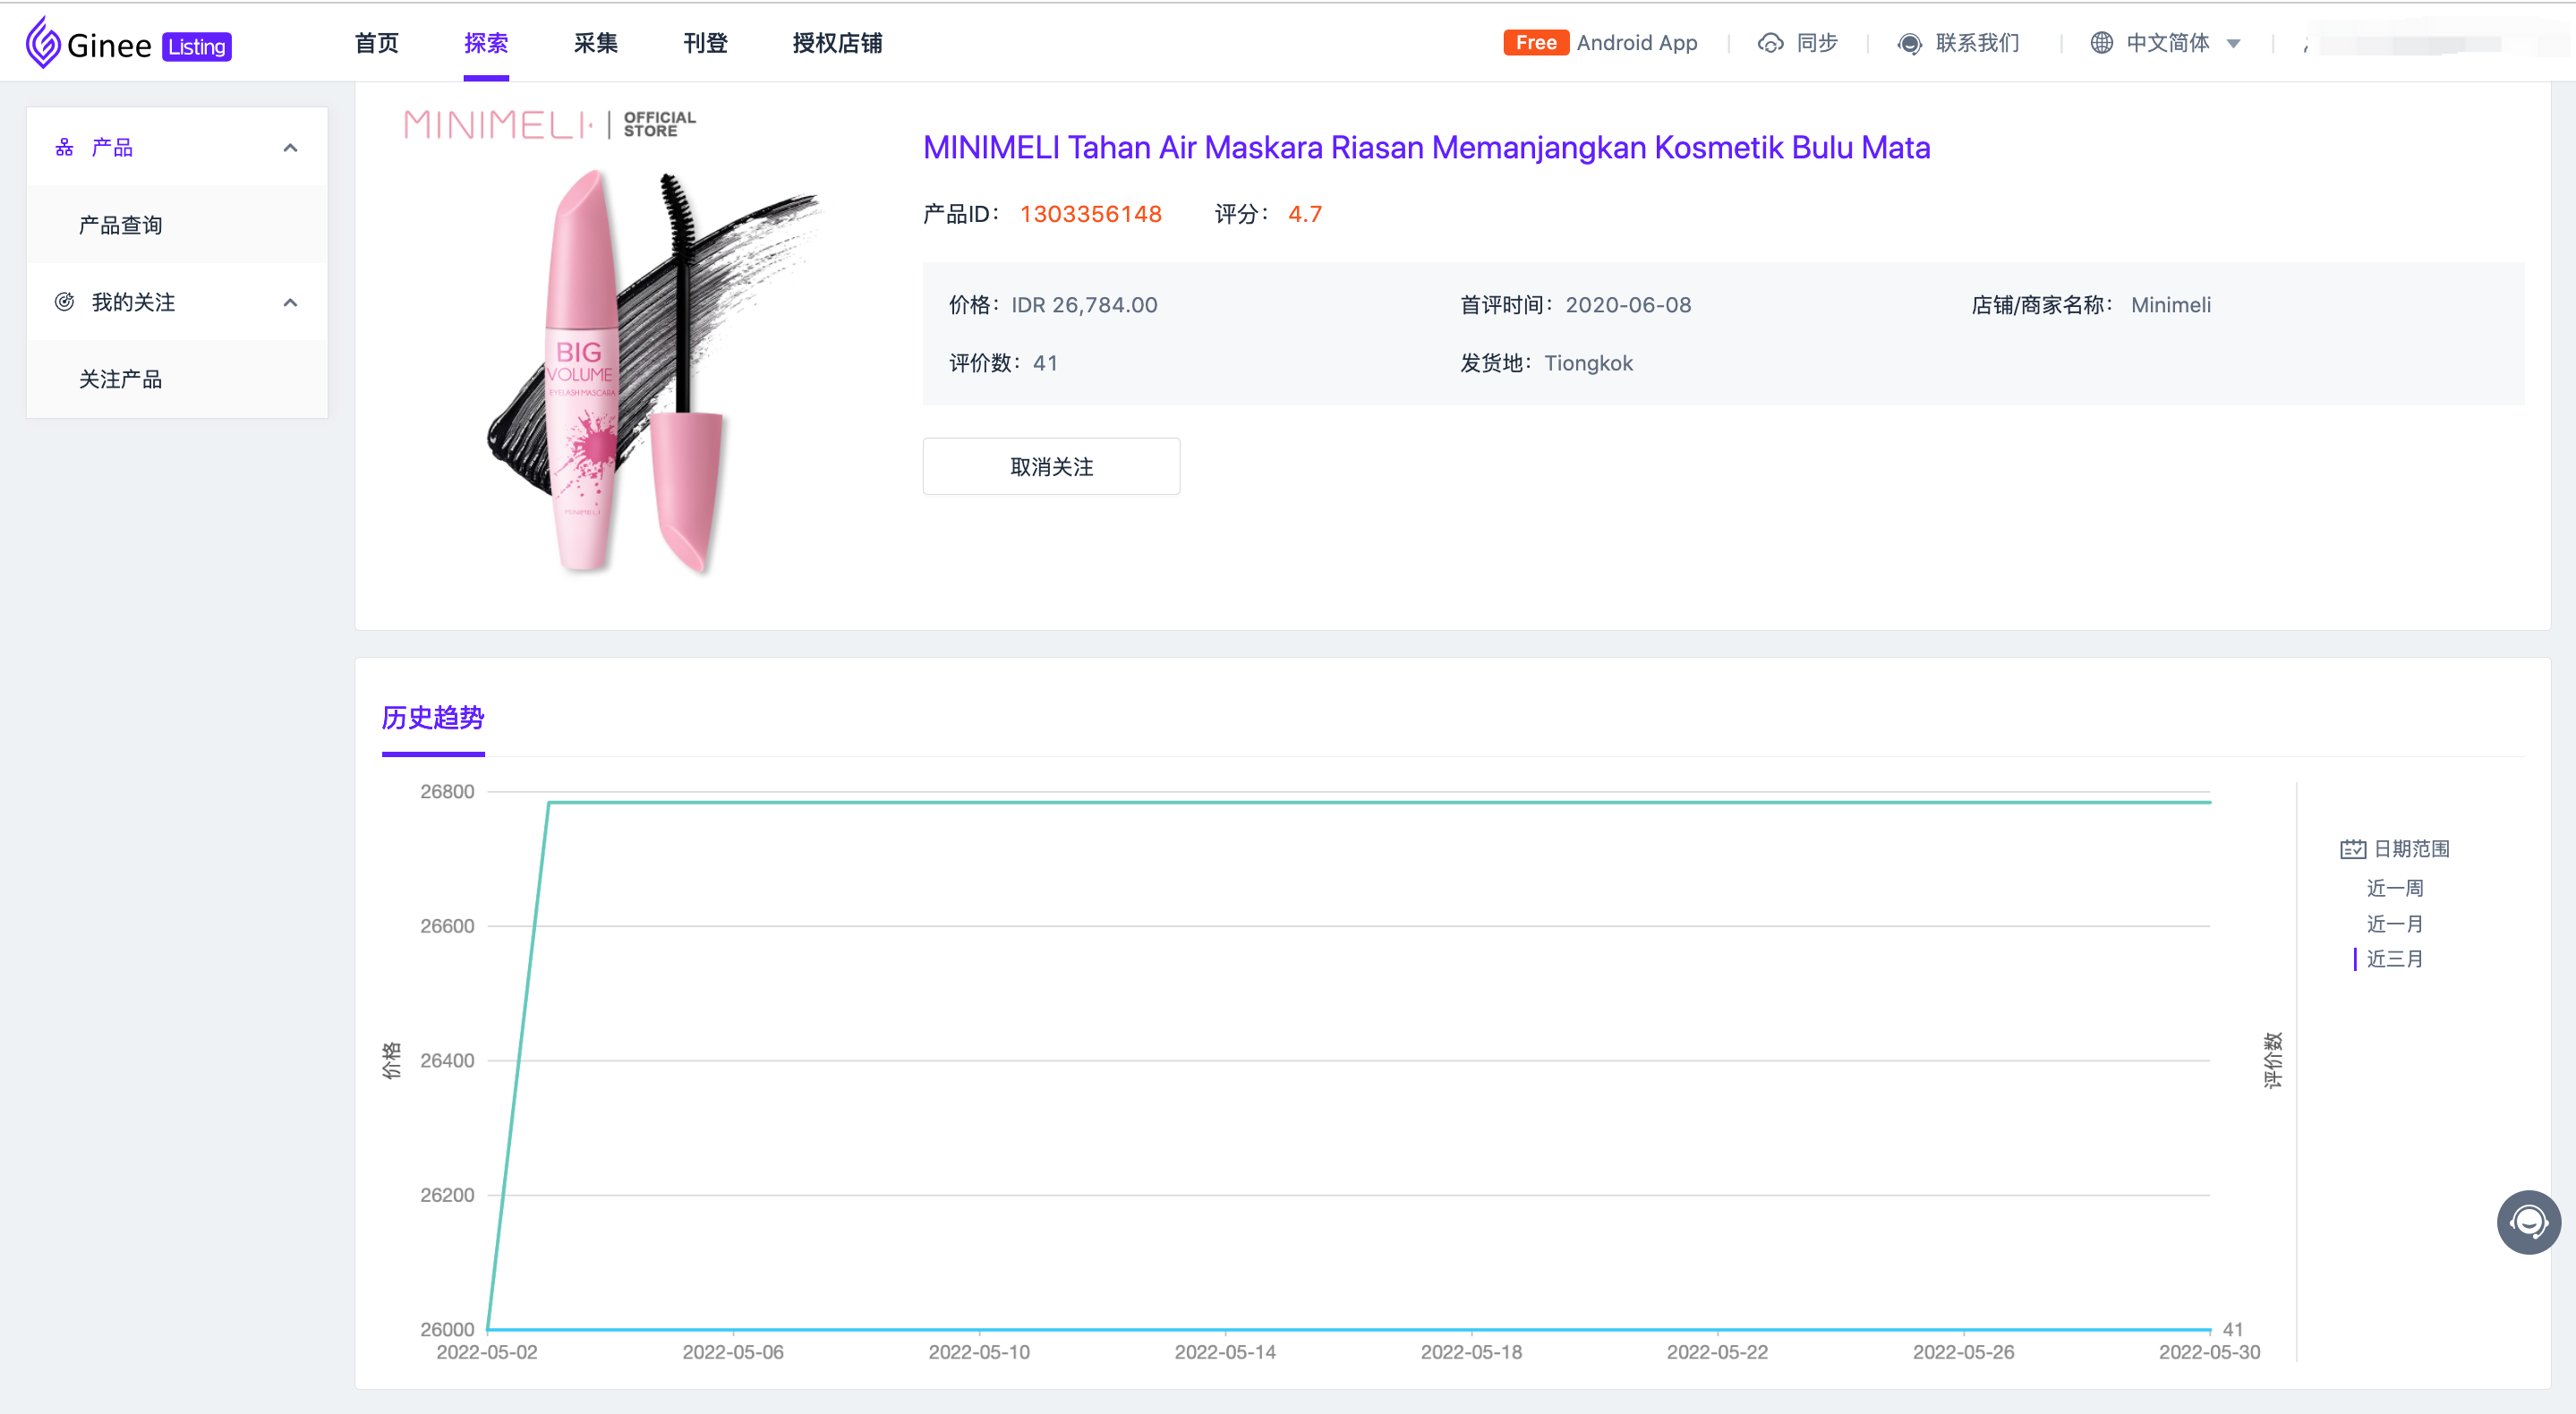Select the 探索 navigation tab
This screenshot has height=1414, width=2576.
point(486,43)
